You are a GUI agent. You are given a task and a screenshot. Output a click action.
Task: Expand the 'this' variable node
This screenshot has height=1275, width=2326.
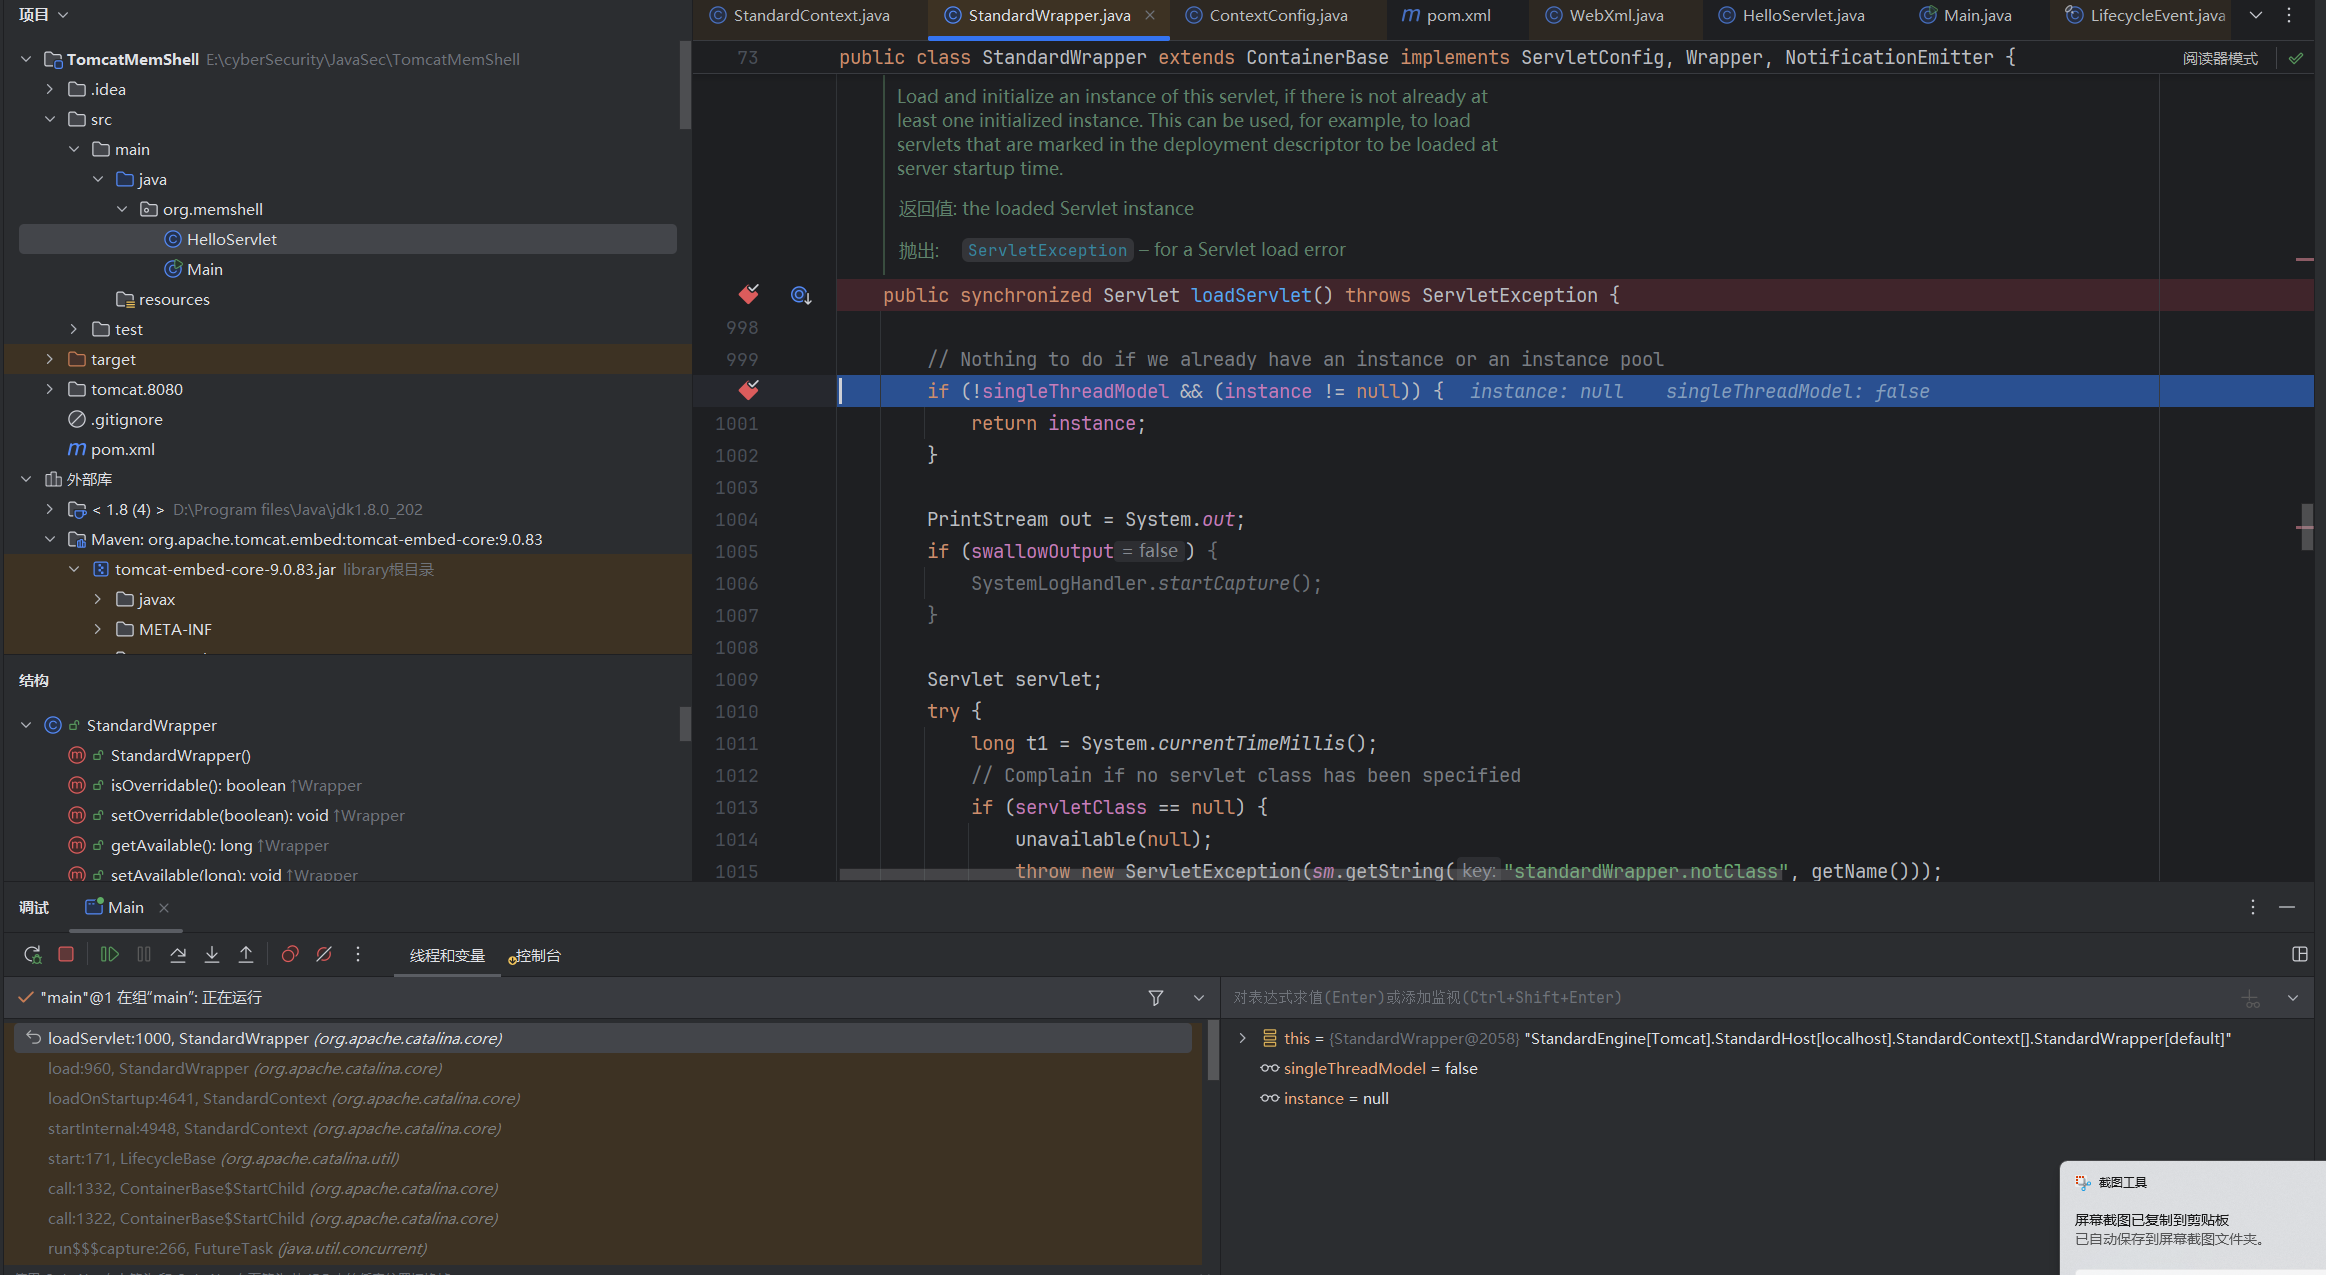1243,1039
